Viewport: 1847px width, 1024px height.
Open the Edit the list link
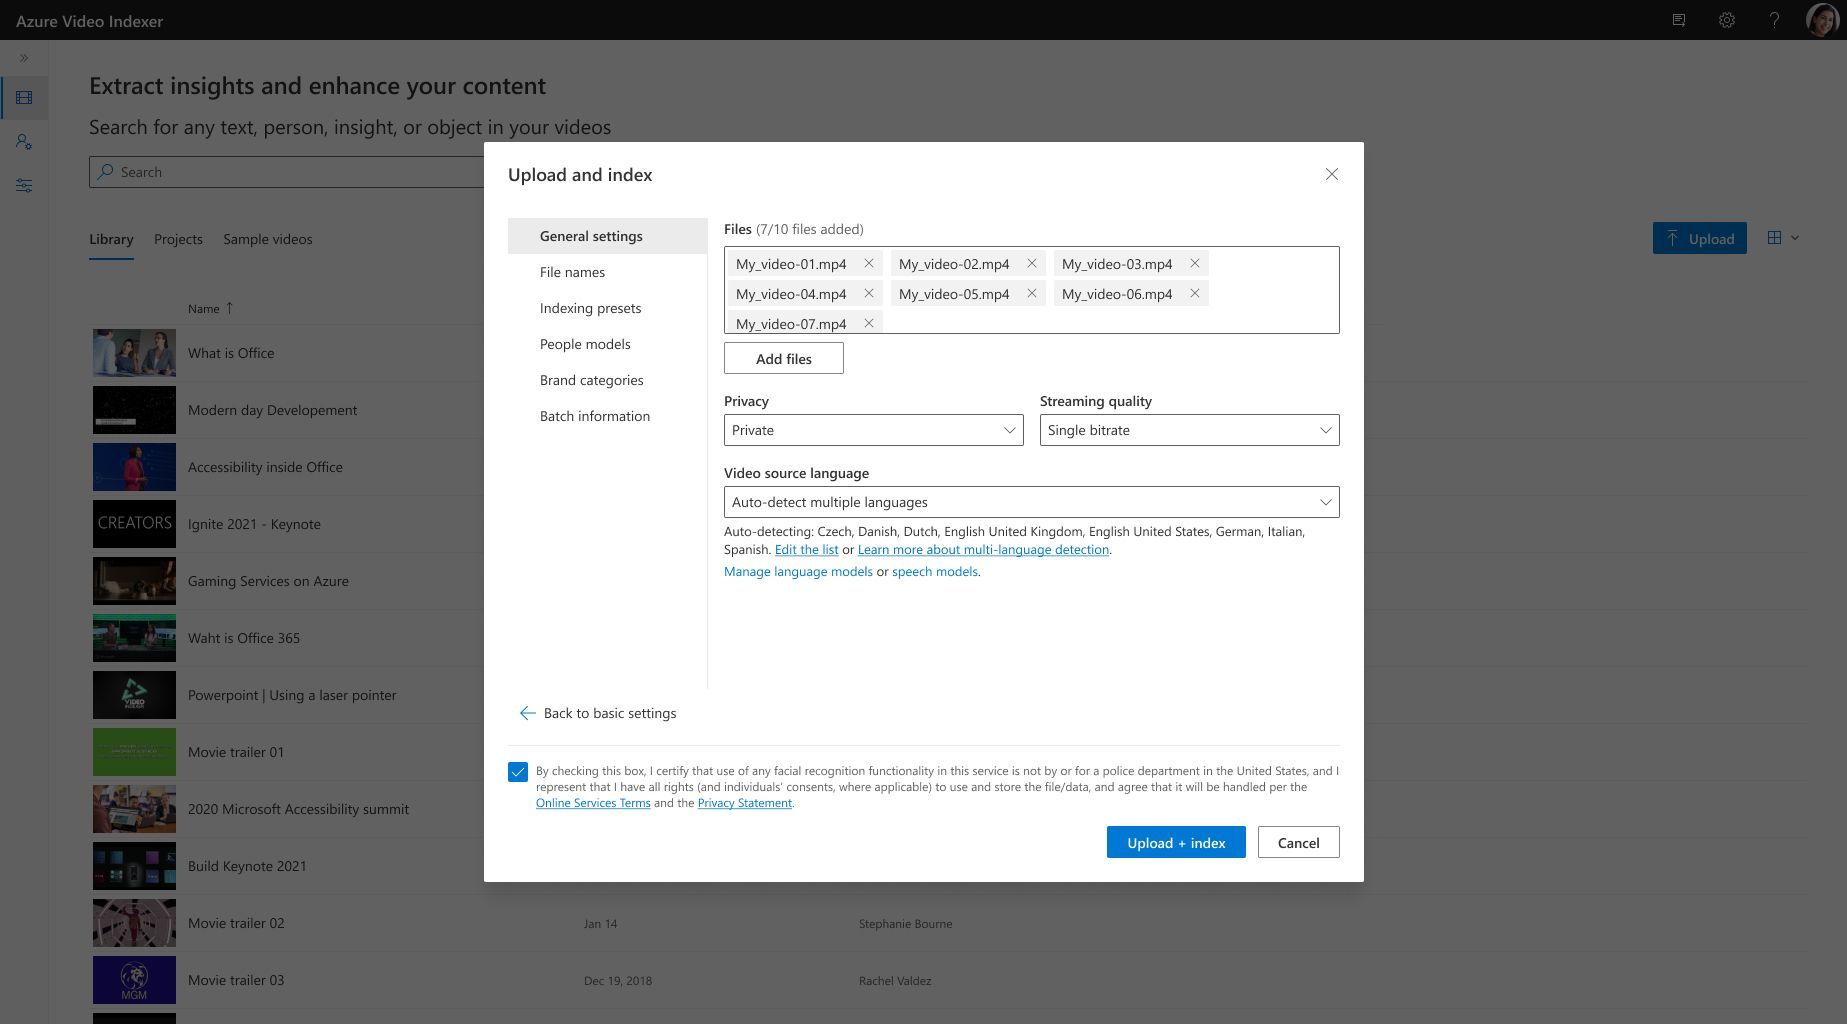click(806, 550)
